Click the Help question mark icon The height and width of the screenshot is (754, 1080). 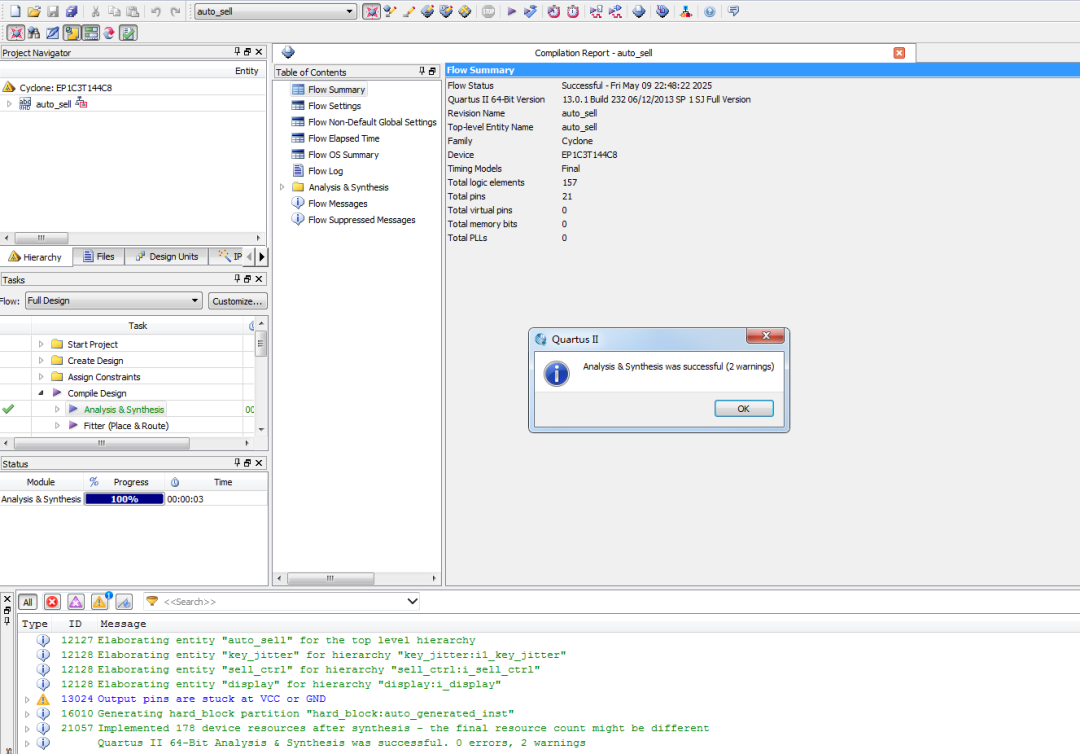[710, 11]
